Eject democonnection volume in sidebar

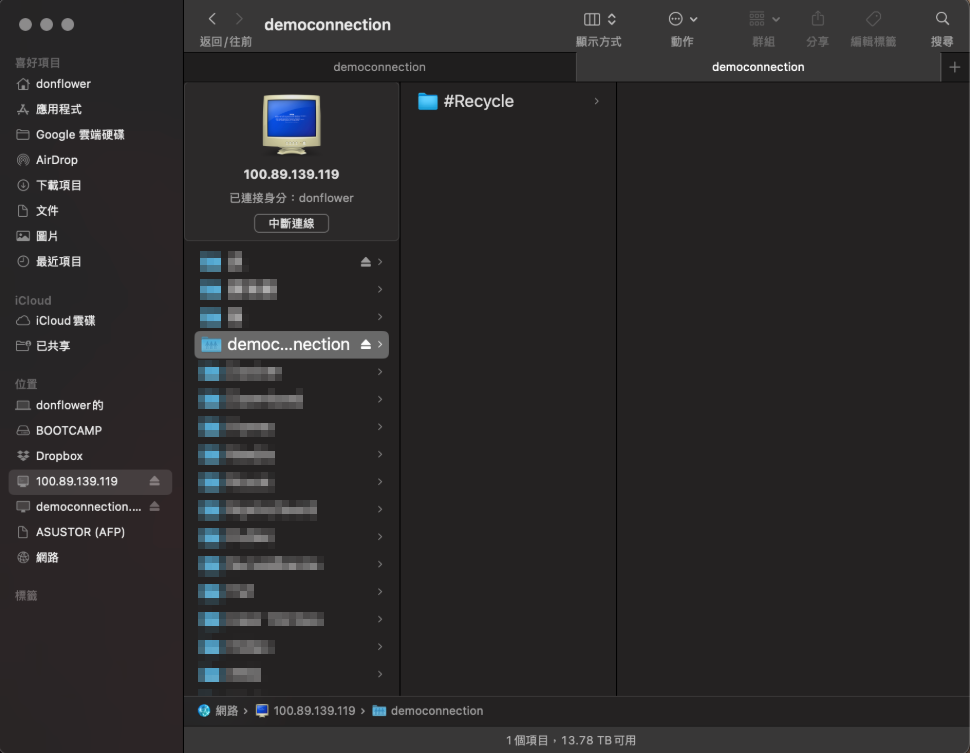[154, 507]
